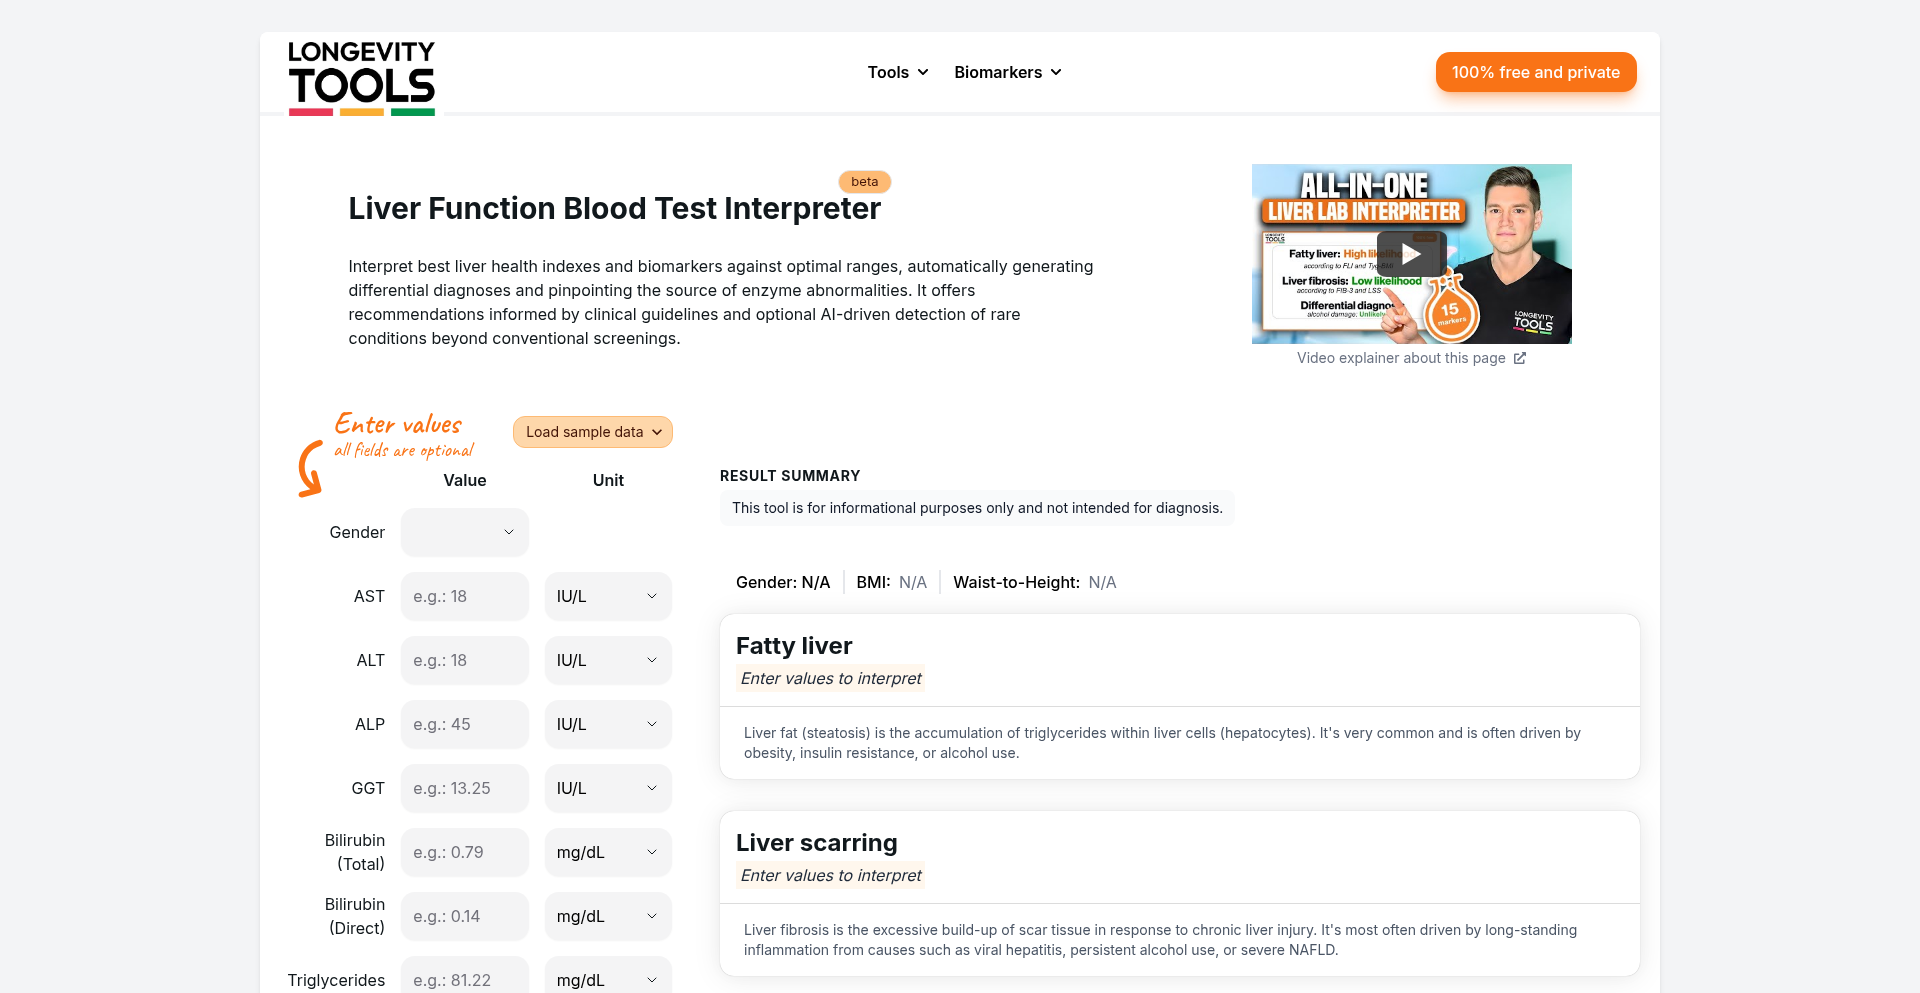Image resolution: width=1920 pixels, height=993 pixels.
Task: Focus the ALT value field
Action: click(x=465, y=661)
